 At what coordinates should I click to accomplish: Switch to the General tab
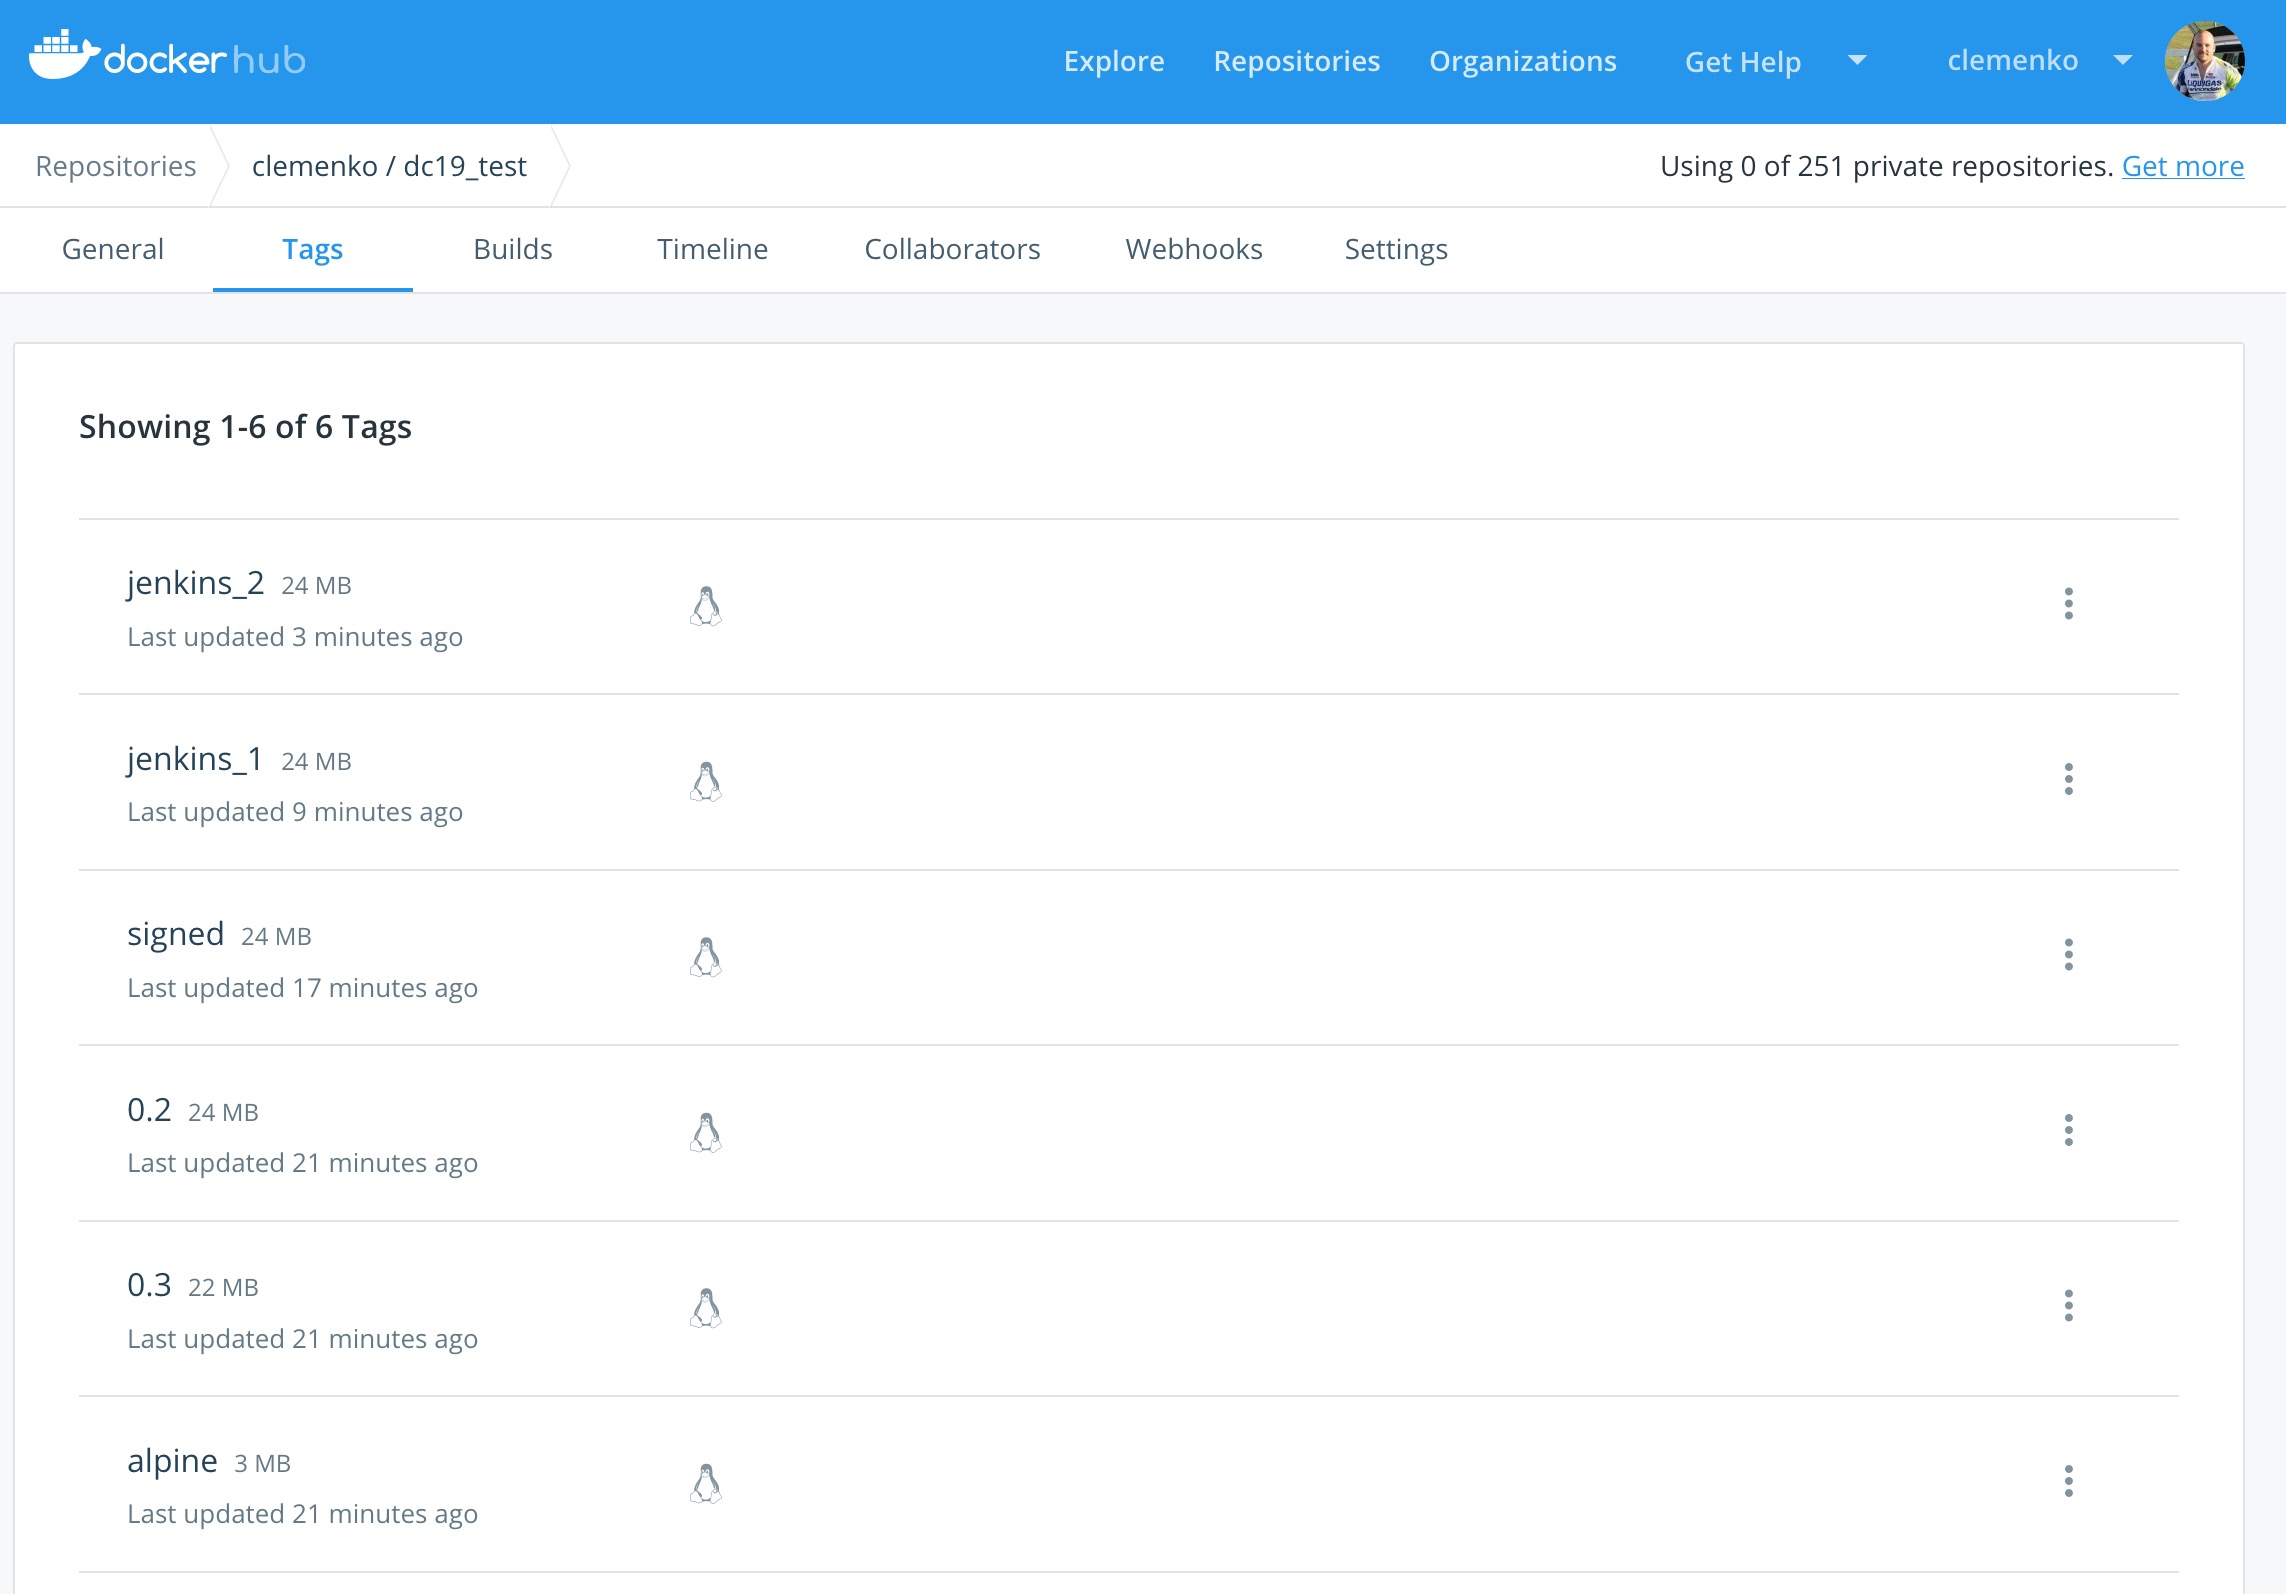[113, 248]
